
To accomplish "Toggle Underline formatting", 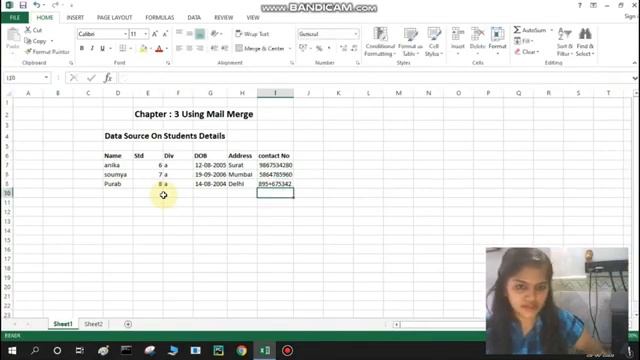I will point(102,48).
